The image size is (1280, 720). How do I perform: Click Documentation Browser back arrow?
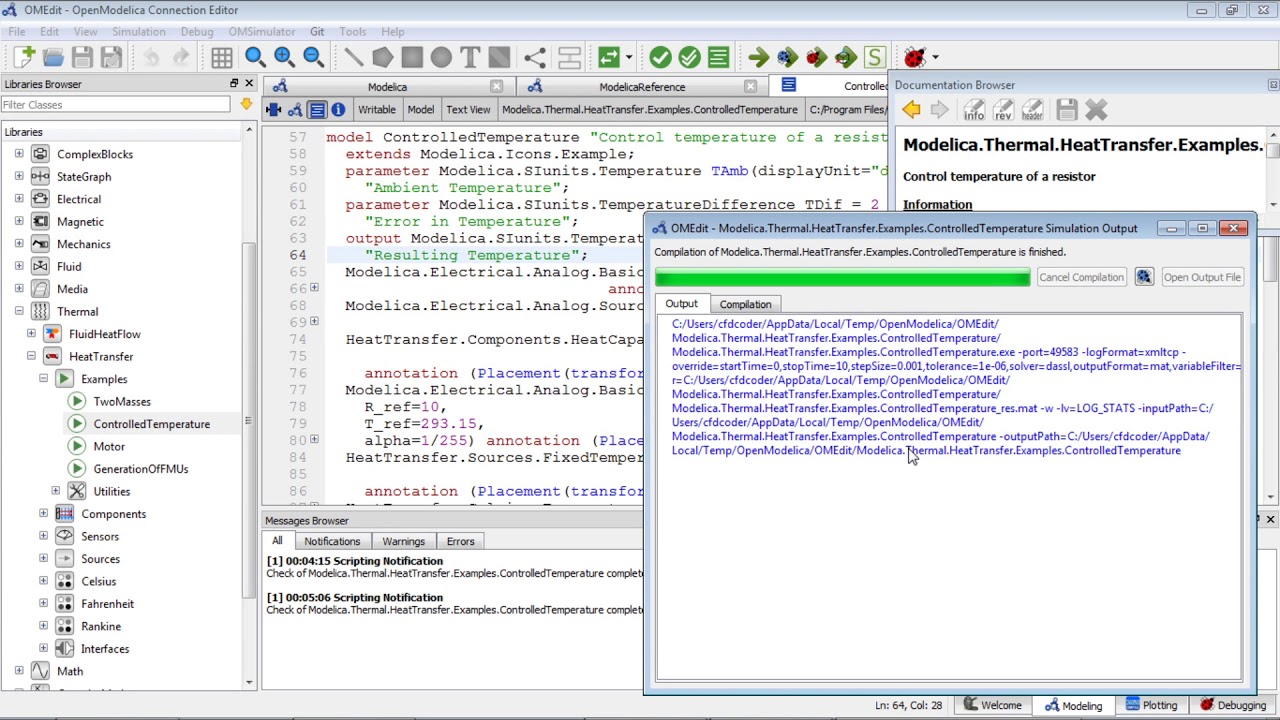click(x=911, y=110)
